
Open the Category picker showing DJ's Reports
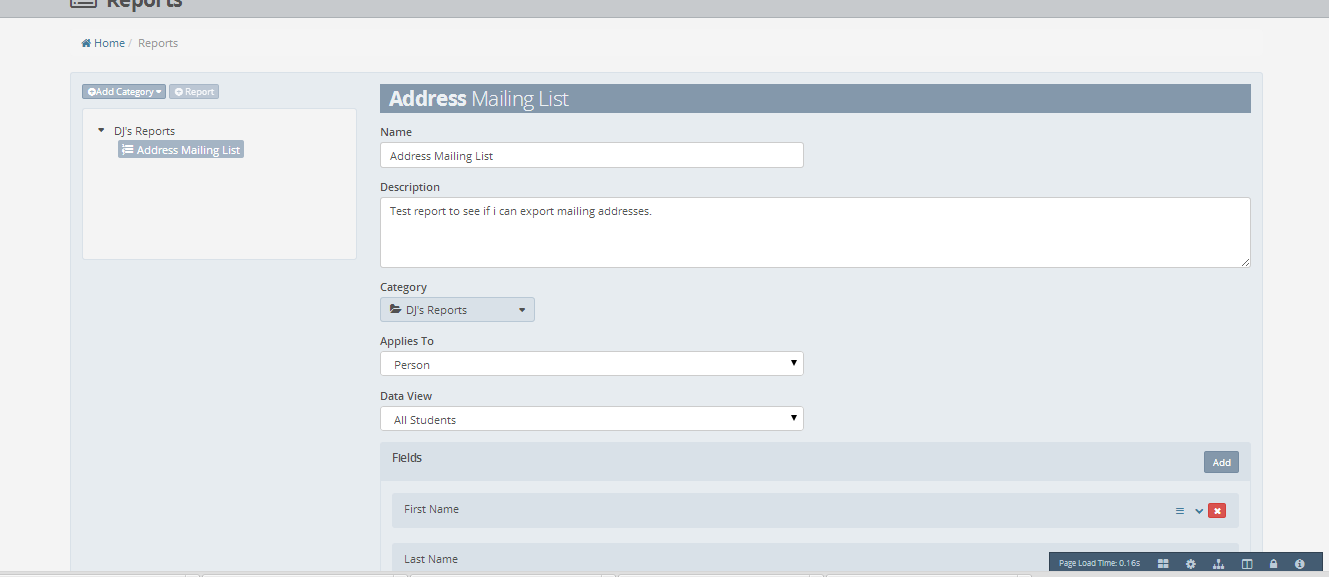click(x=457, y=310)
